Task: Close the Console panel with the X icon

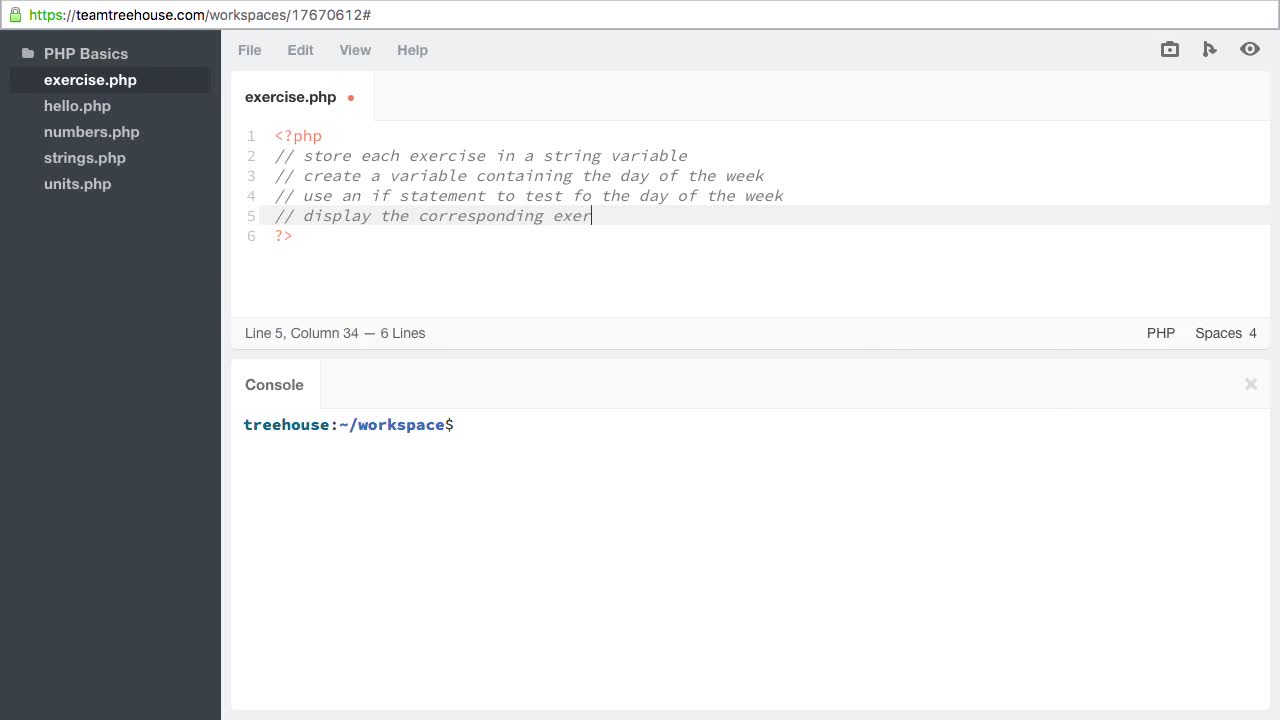Action: click(x=1250, y=384)
